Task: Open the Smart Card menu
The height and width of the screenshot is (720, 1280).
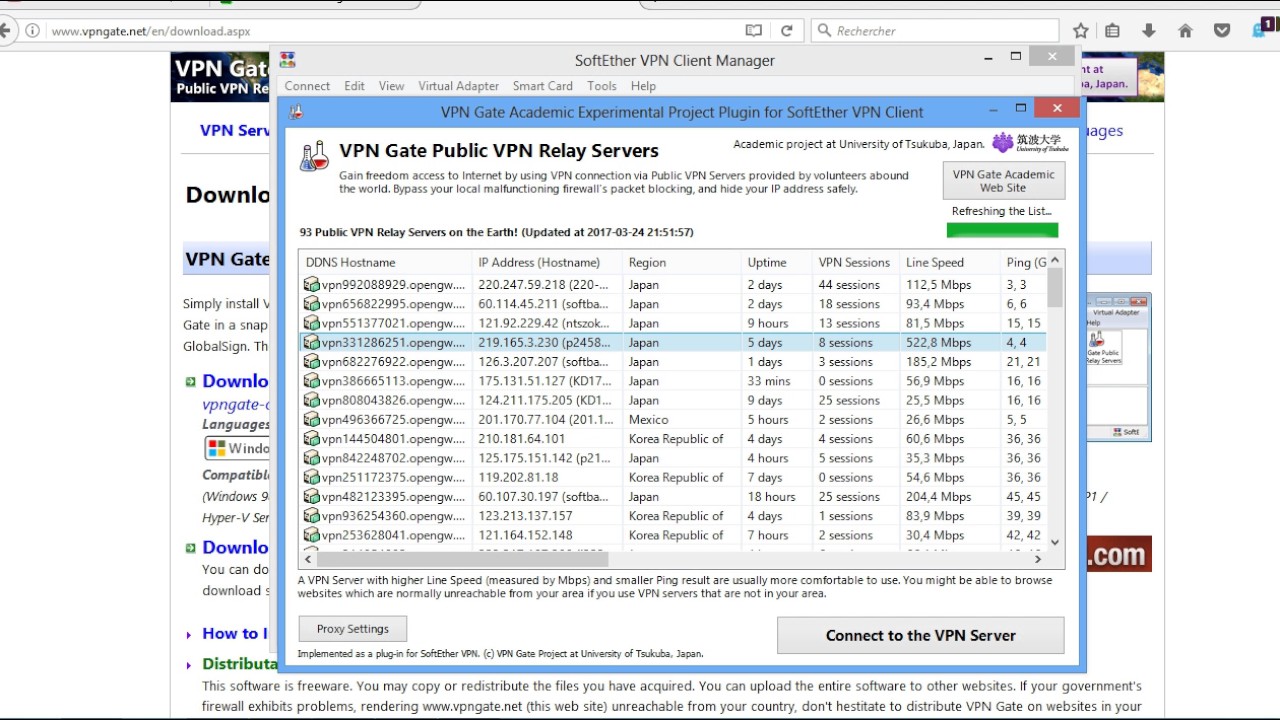Action: coord(543,86)
